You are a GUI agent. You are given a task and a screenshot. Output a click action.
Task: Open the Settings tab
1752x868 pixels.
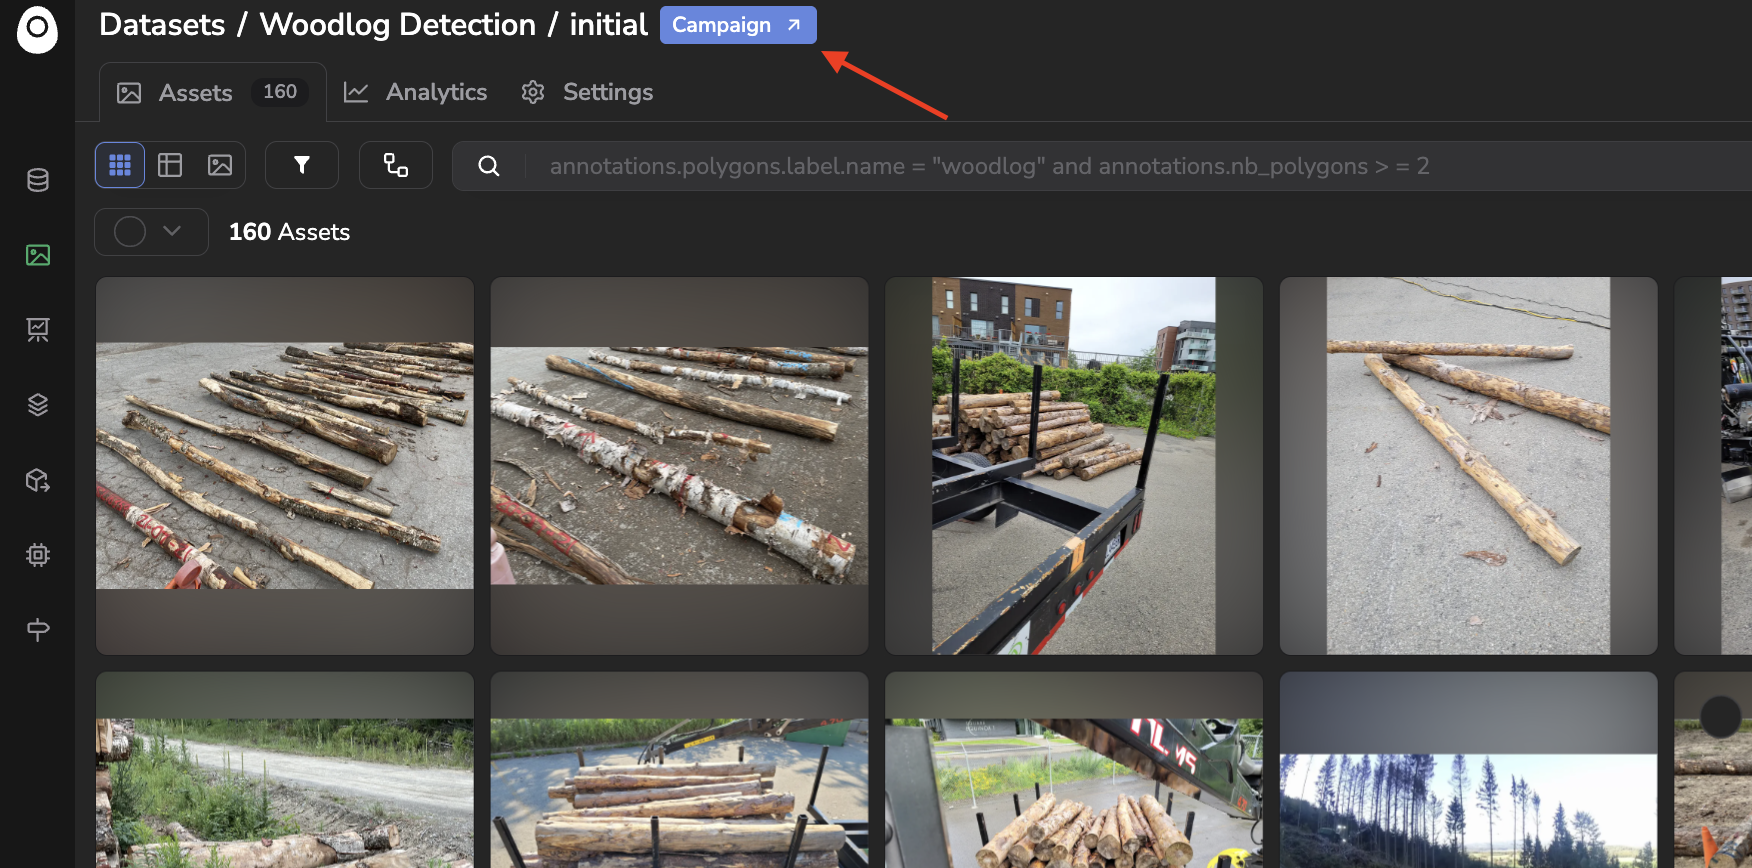pos(587,92)
